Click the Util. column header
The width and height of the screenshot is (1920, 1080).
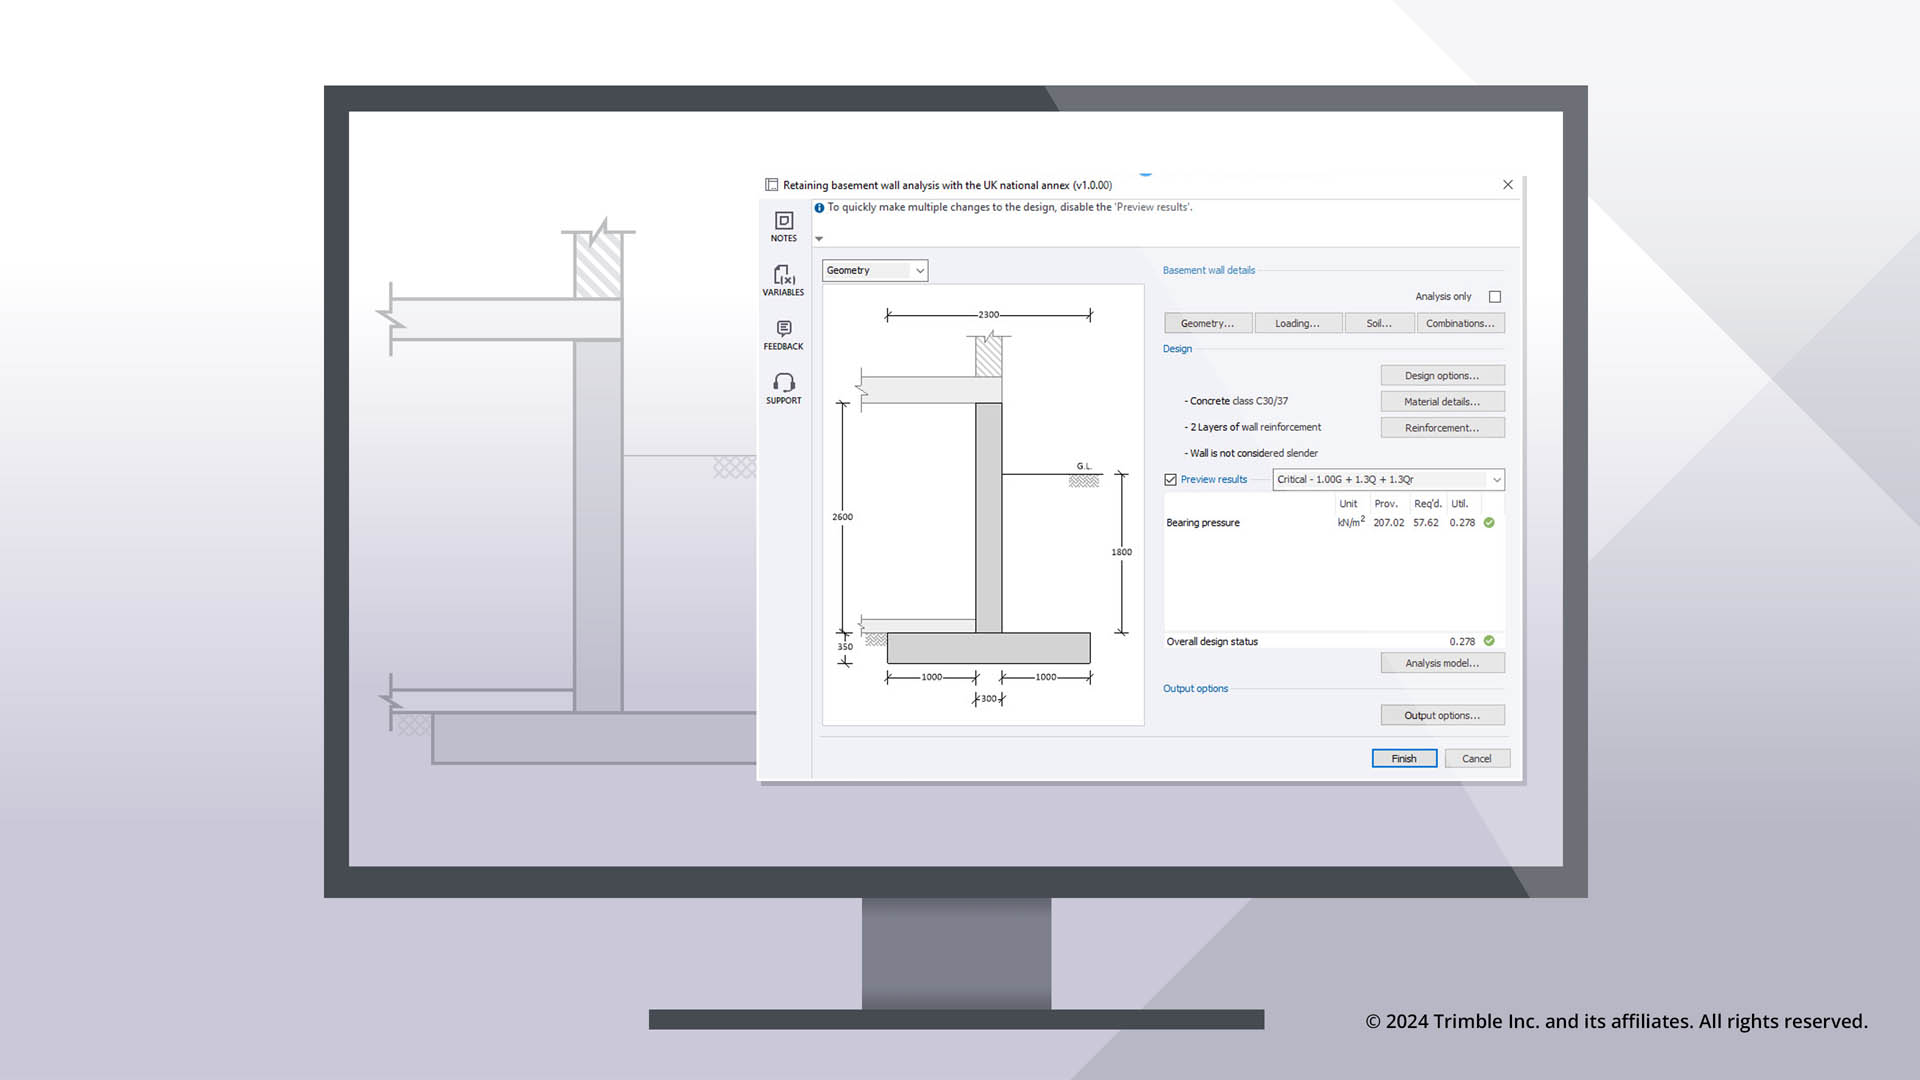(1460, 503)
